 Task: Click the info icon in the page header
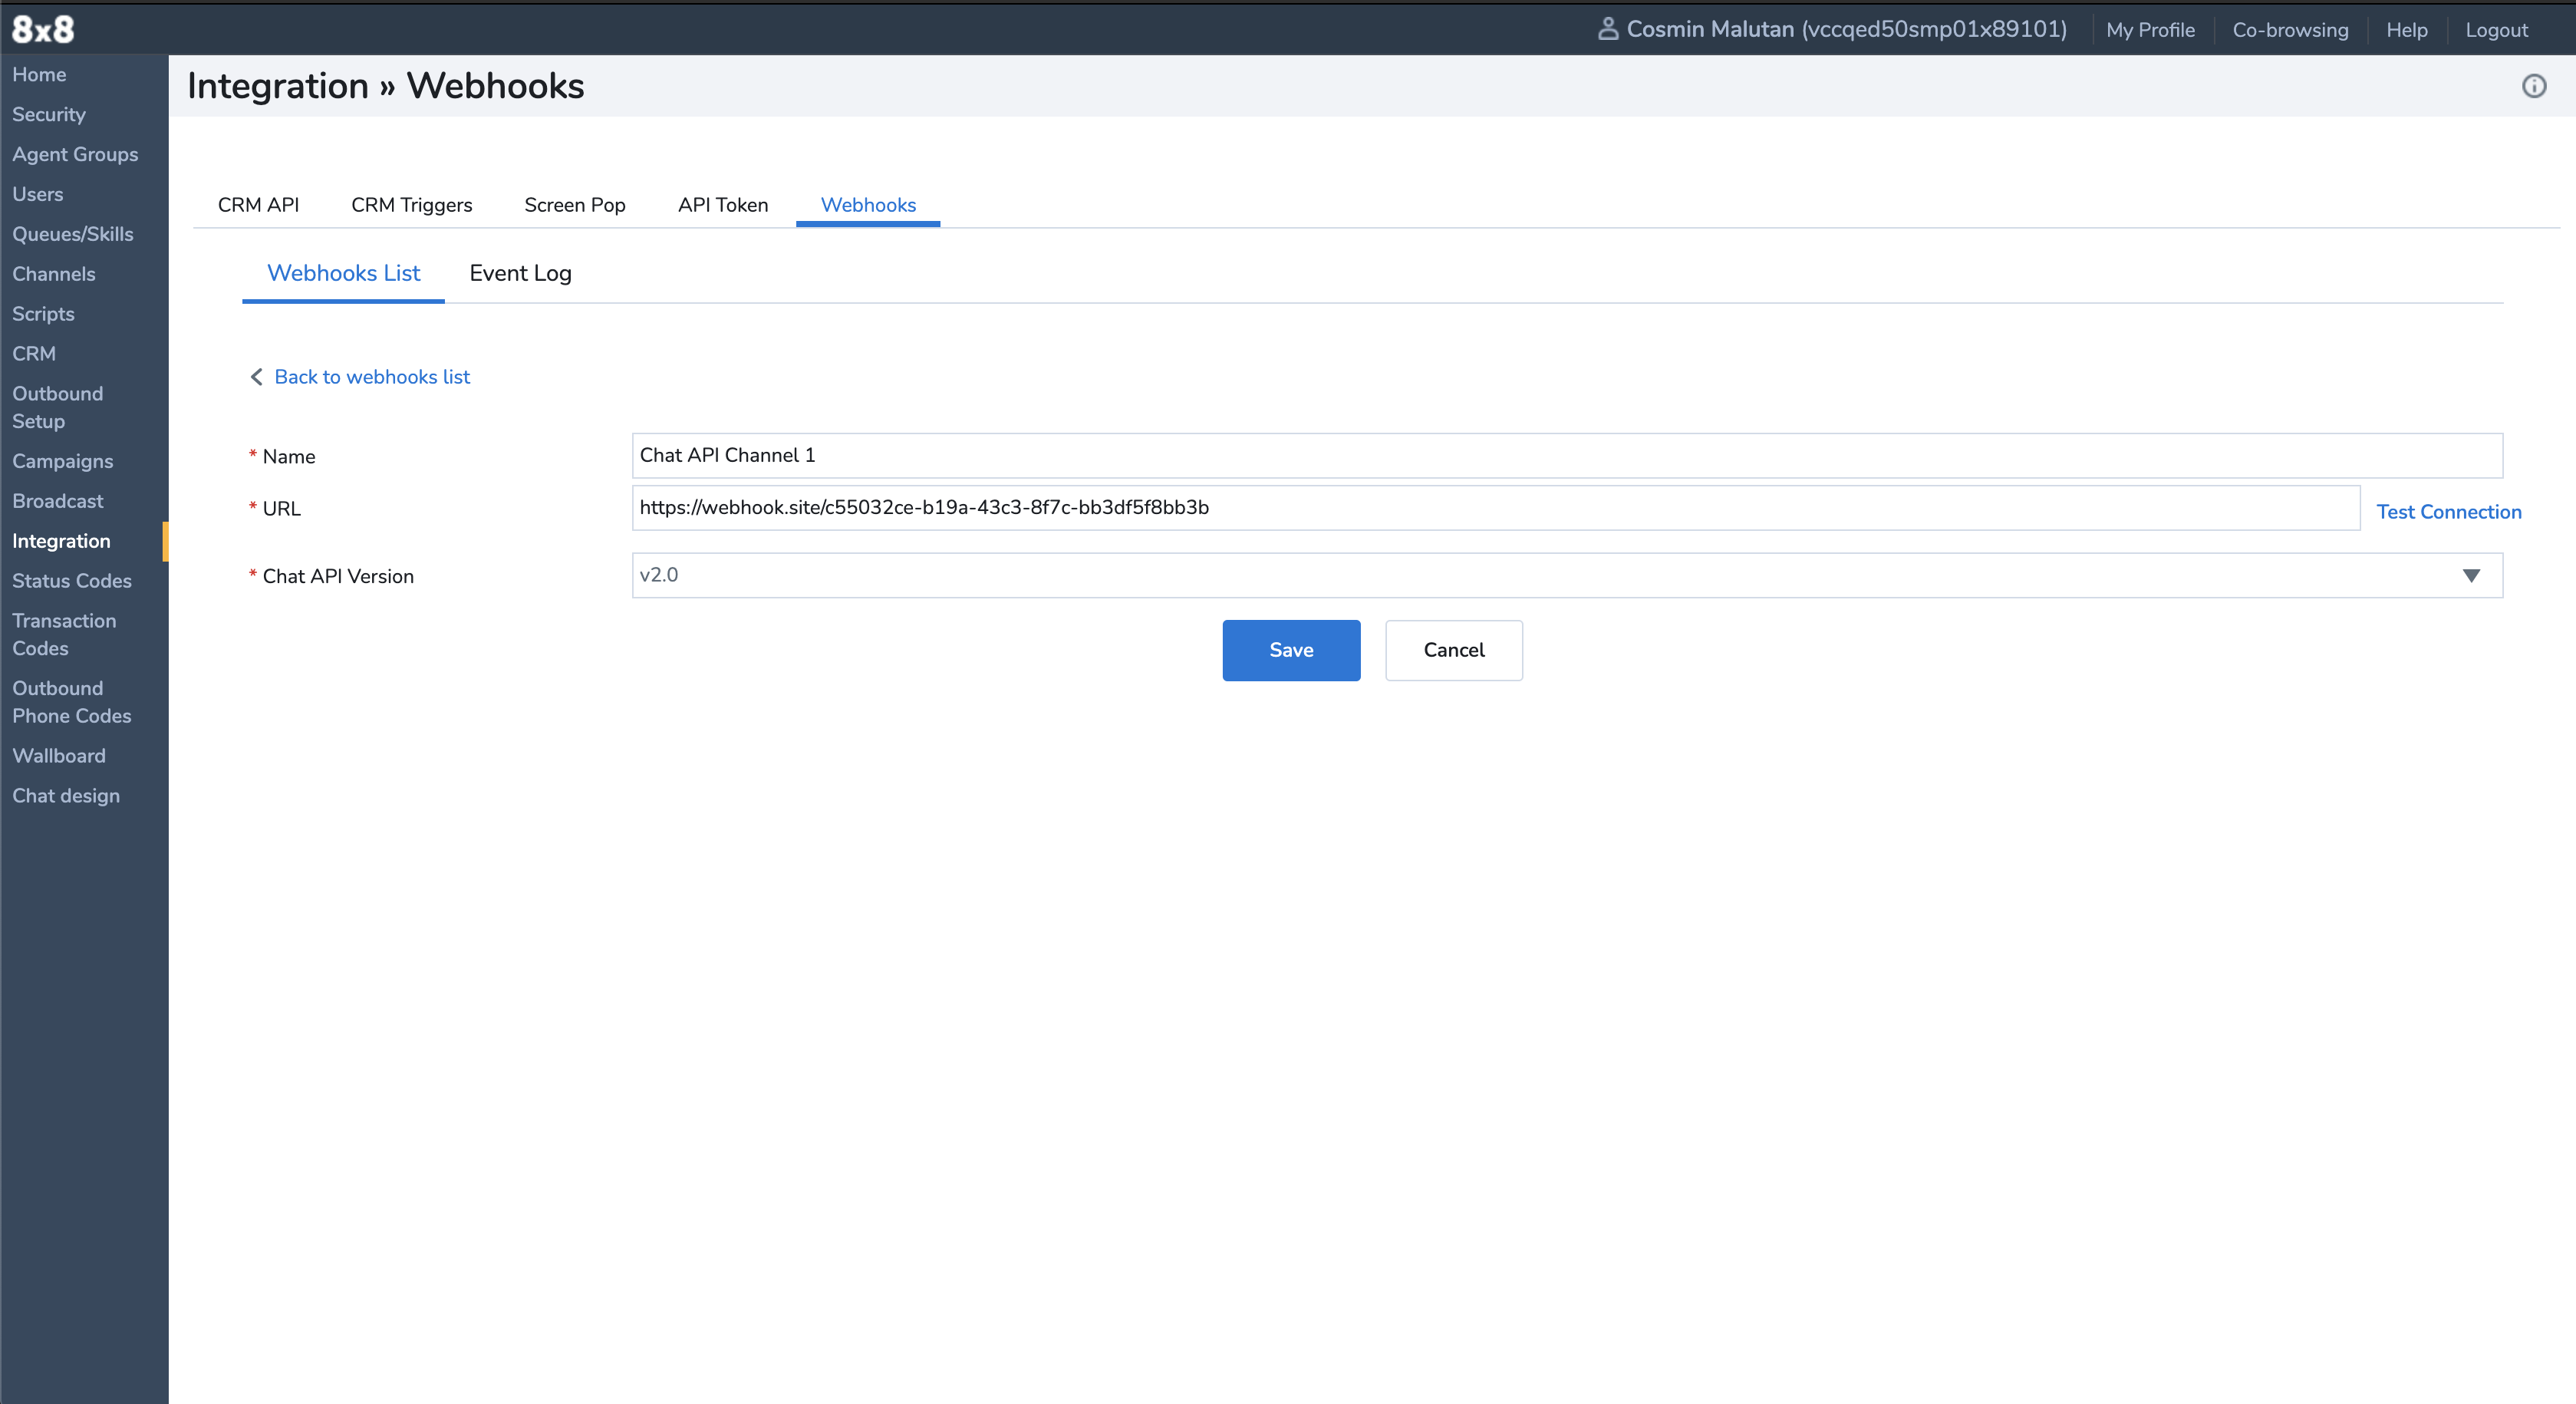(2533, 86)
